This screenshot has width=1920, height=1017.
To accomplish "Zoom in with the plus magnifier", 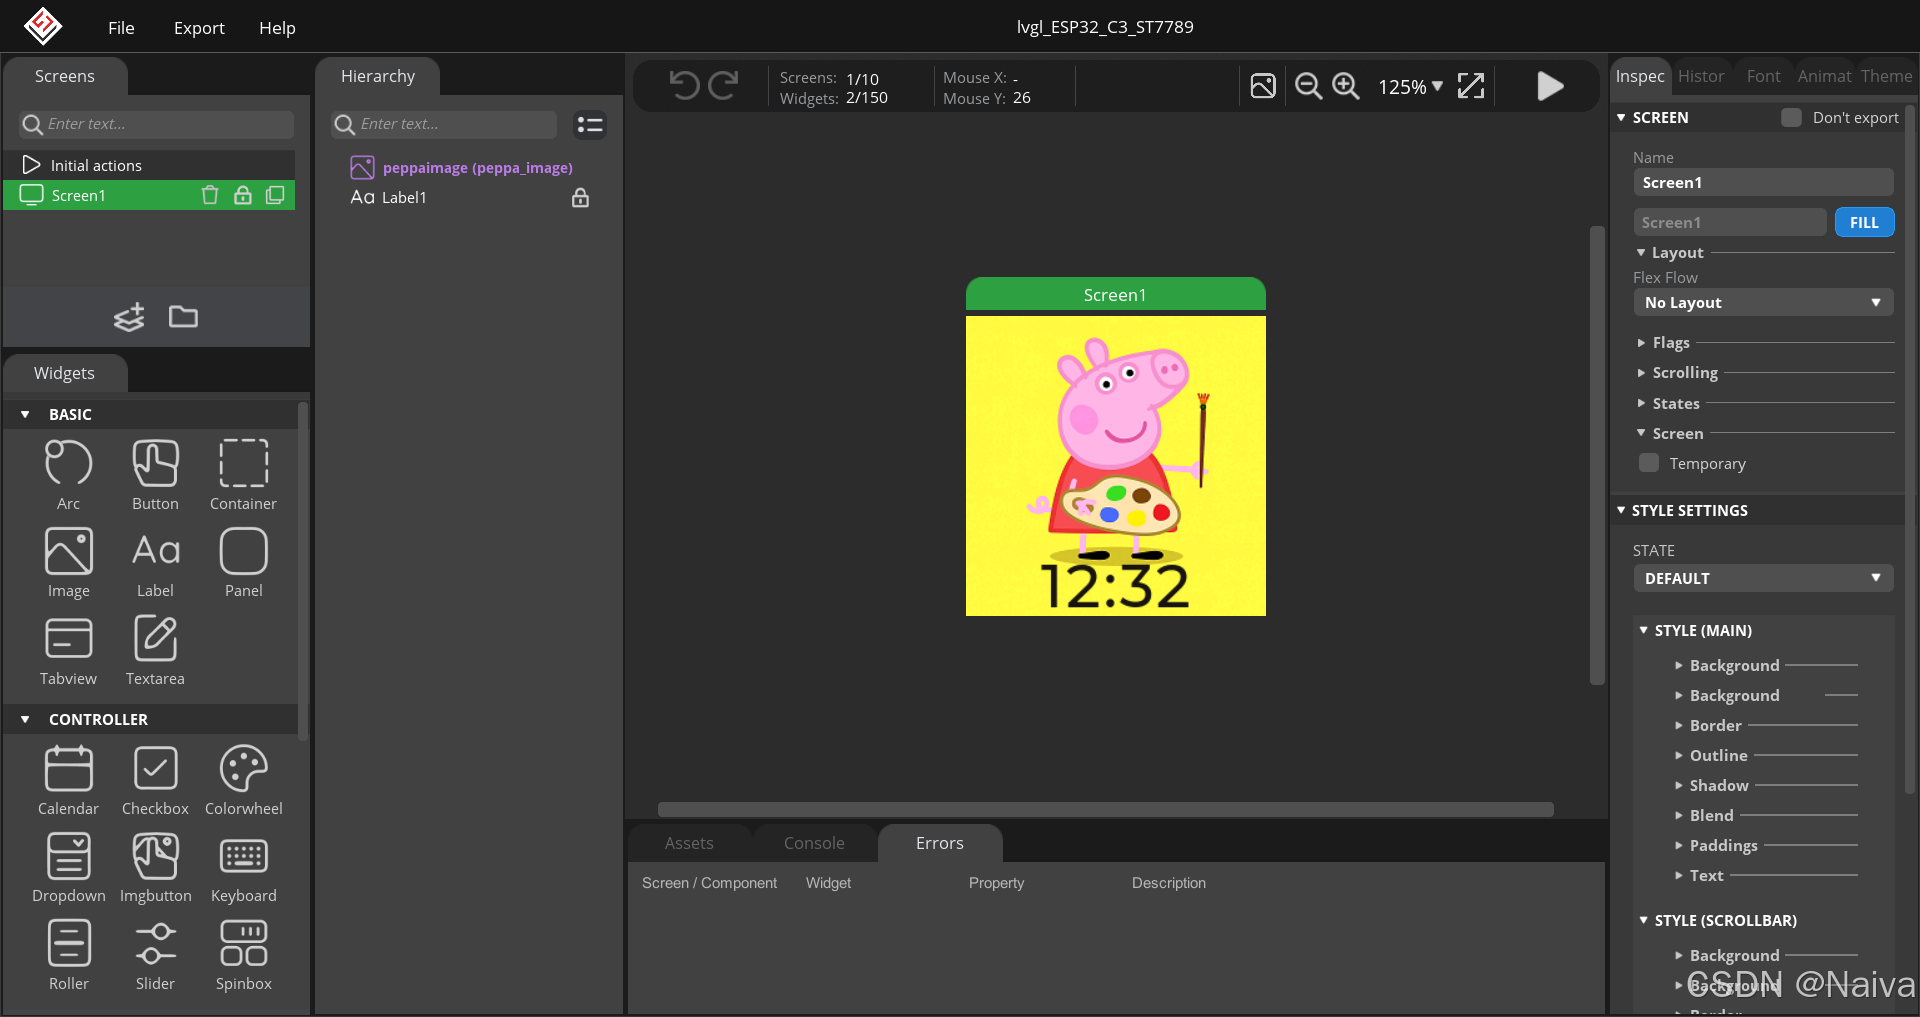I will pyautogui.click(x=1346, y=86).
